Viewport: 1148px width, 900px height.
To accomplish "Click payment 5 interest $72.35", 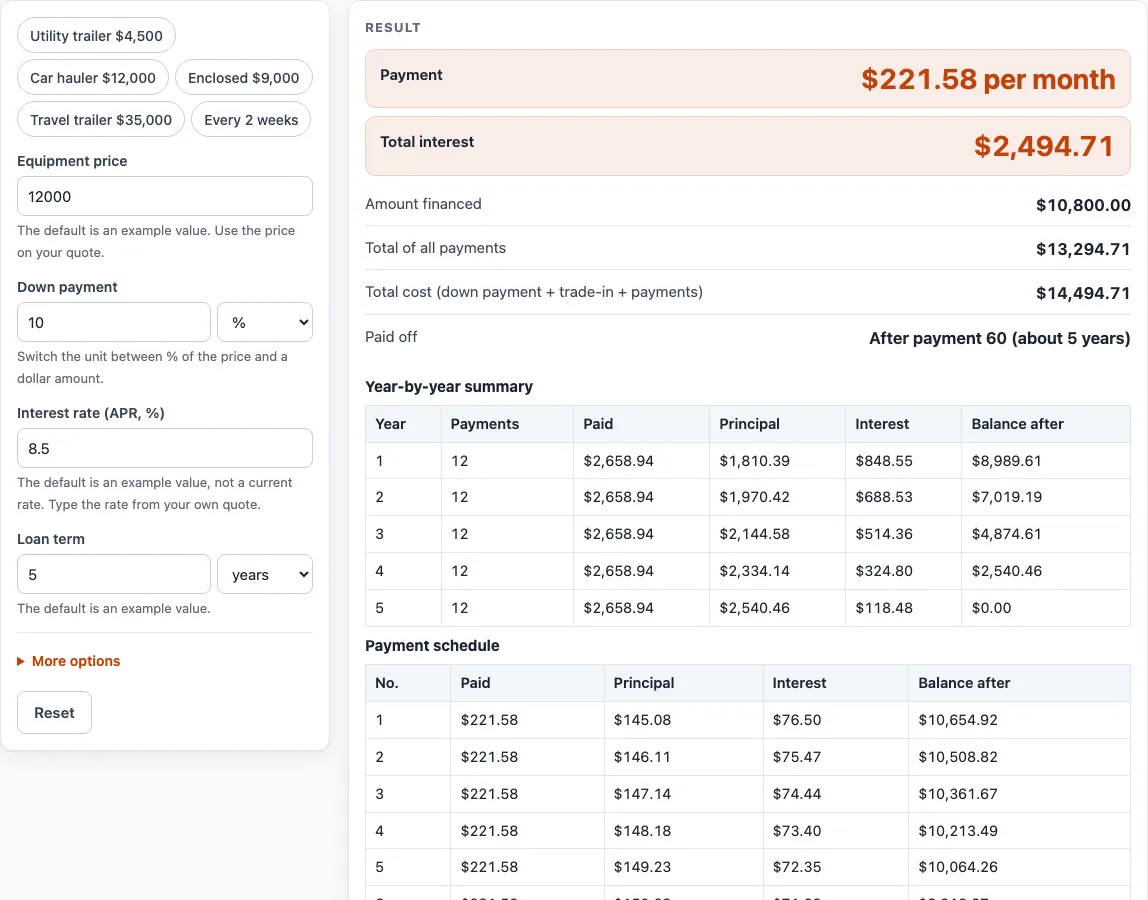I will (x=797, y=866).
